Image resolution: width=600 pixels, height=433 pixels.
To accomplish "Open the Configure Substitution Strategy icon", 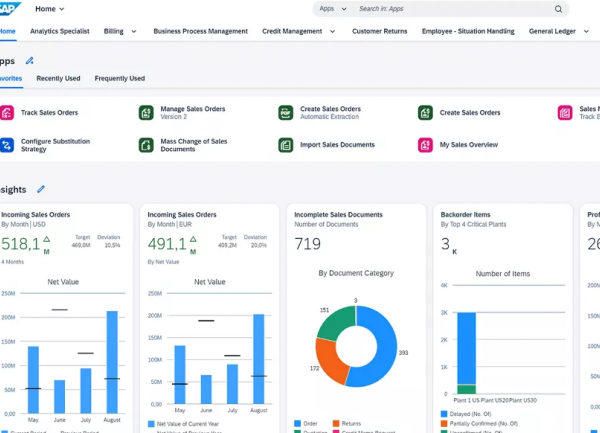I will (7, 145).
